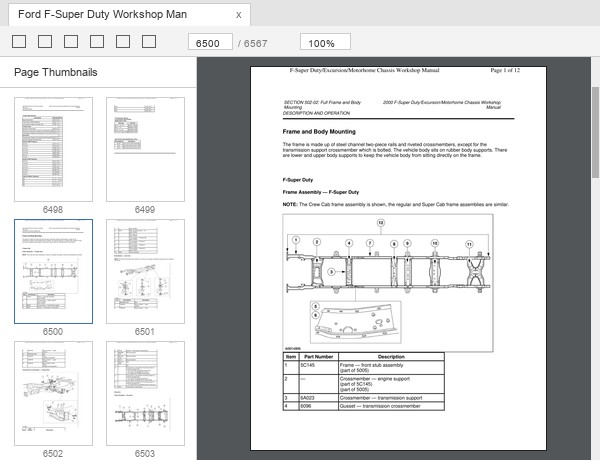Screen dimensions: 600x460
Task: Select the Ford F-Super Duty Workshop Man tab
Action: point(129,15)
